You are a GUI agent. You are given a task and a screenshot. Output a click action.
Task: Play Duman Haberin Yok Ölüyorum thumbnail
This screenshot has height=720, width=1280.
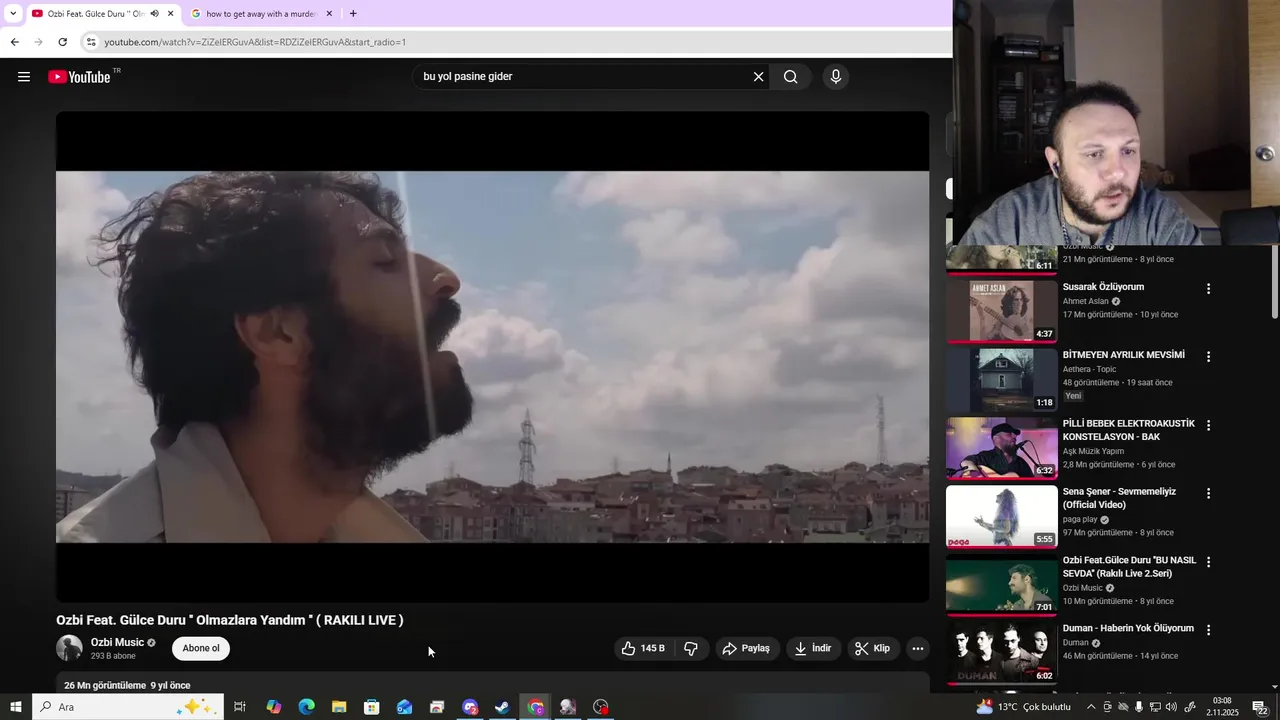pos(1001,653)
